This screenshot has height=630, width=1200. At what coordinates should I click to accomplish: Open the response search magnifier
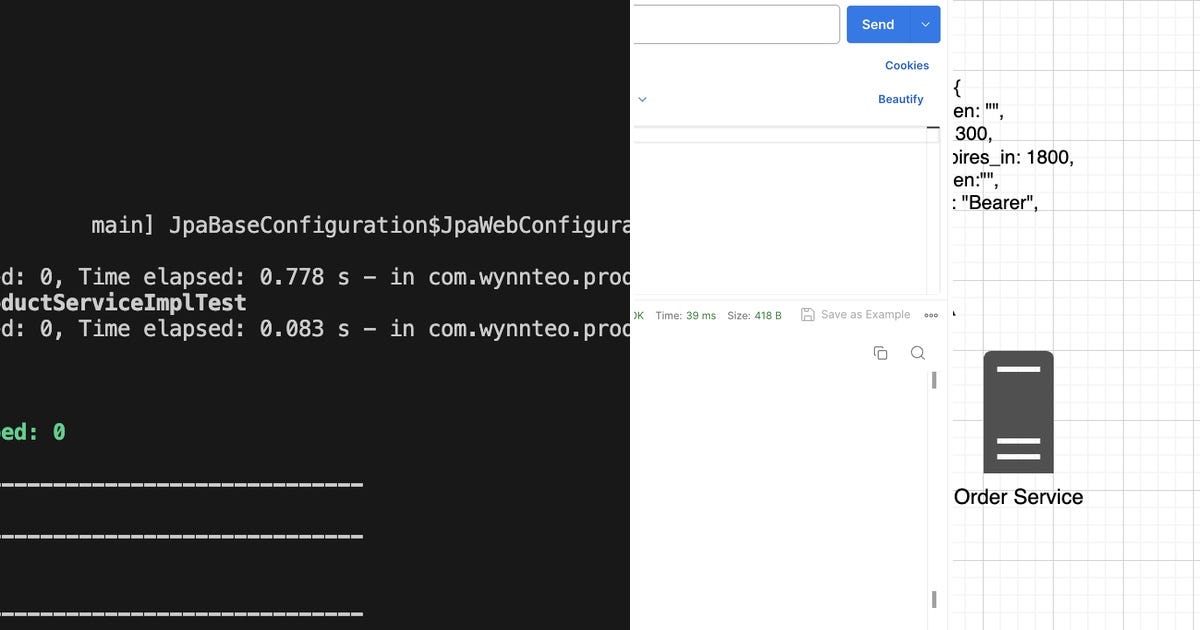[x=917, y=353]
